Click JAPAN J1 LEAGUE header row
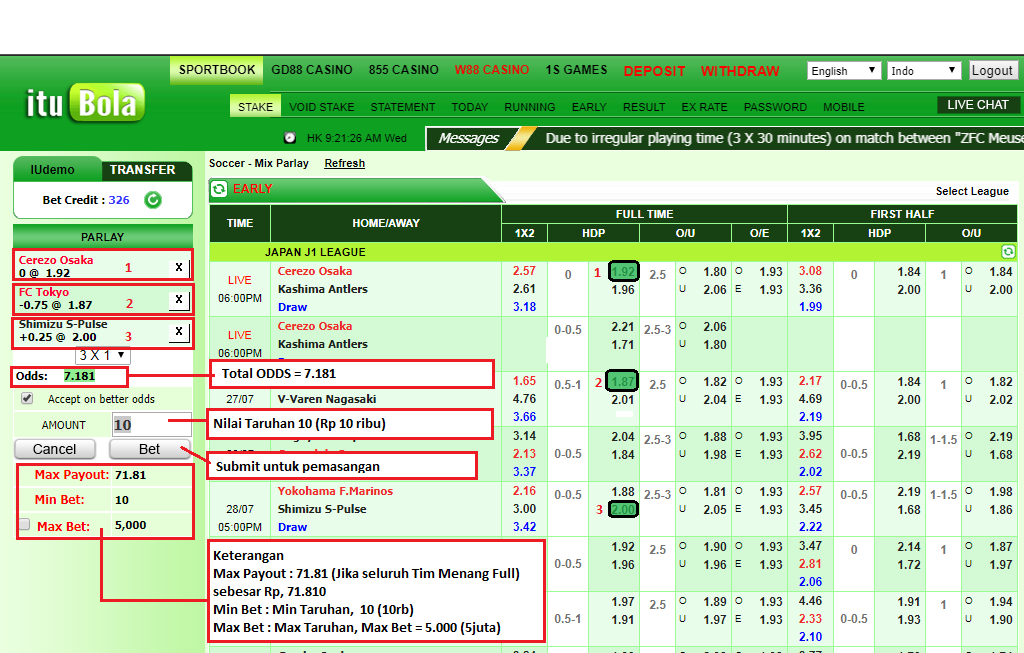The width and height of the screenshot is (1024, 653). click(x=613, y=251)
